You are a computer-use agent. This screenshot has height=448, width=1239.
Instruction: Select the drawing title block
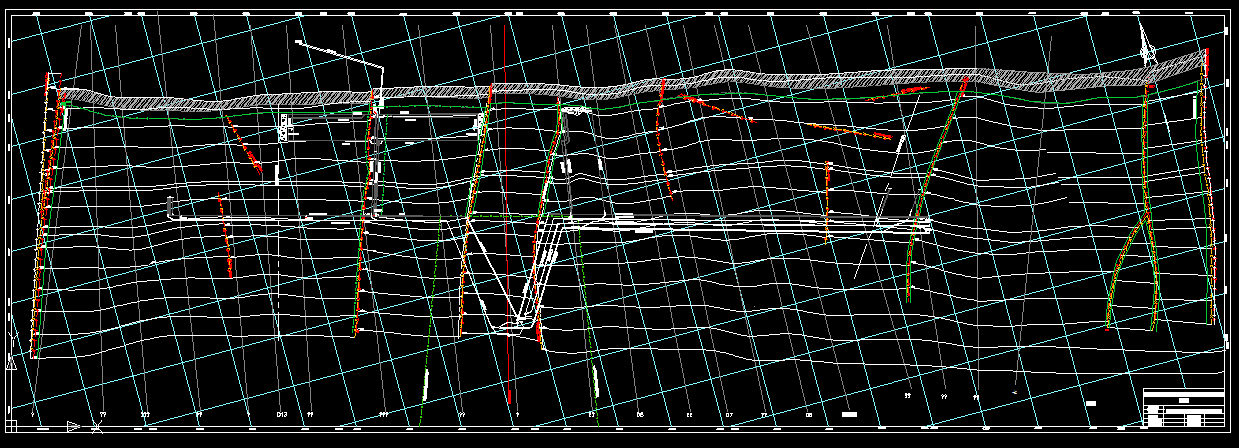1184,408
